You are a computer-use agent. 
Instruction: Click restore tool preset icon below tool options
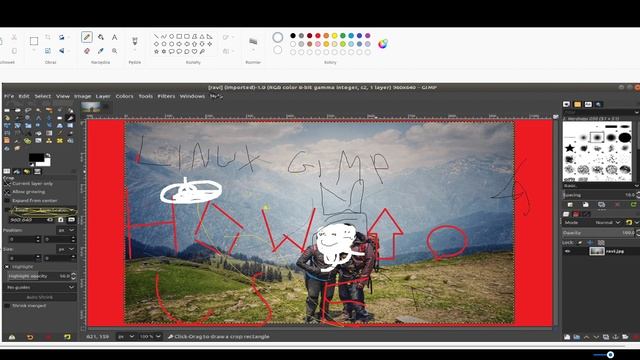point(30,337)
